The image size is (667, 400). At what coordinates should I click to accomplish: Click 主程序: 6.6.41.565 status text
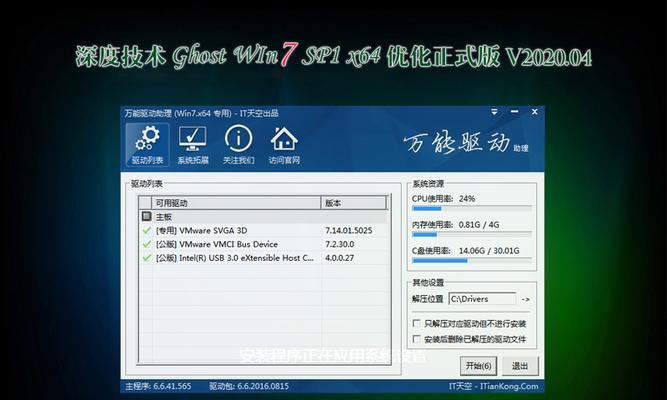[158, 386]
